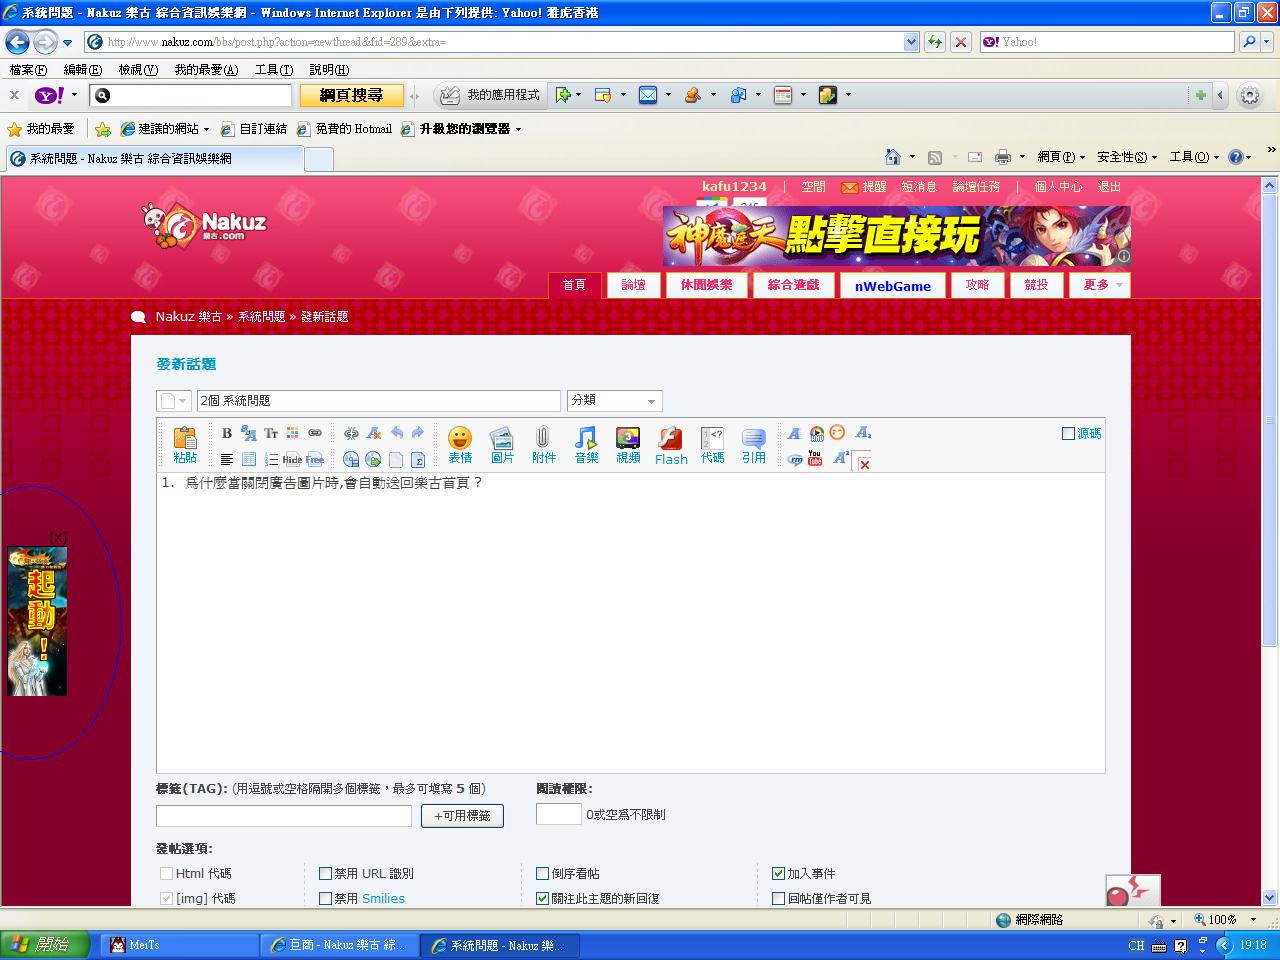Click the IE print icon
The width and height of the screenshot is (1280, 960).
click(x=1003, y=157)
